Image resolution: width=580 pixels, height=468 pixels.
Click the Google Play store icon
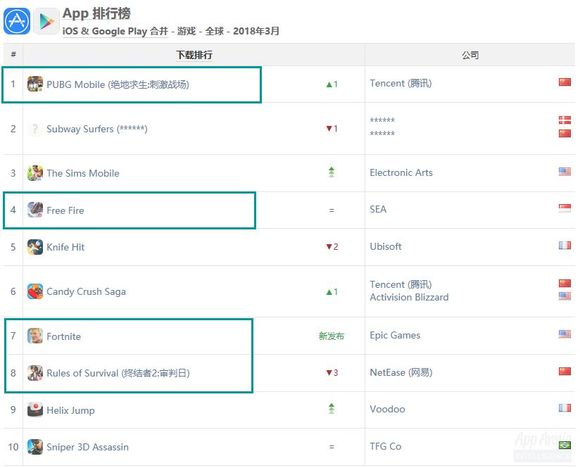[x=47, y=21]
